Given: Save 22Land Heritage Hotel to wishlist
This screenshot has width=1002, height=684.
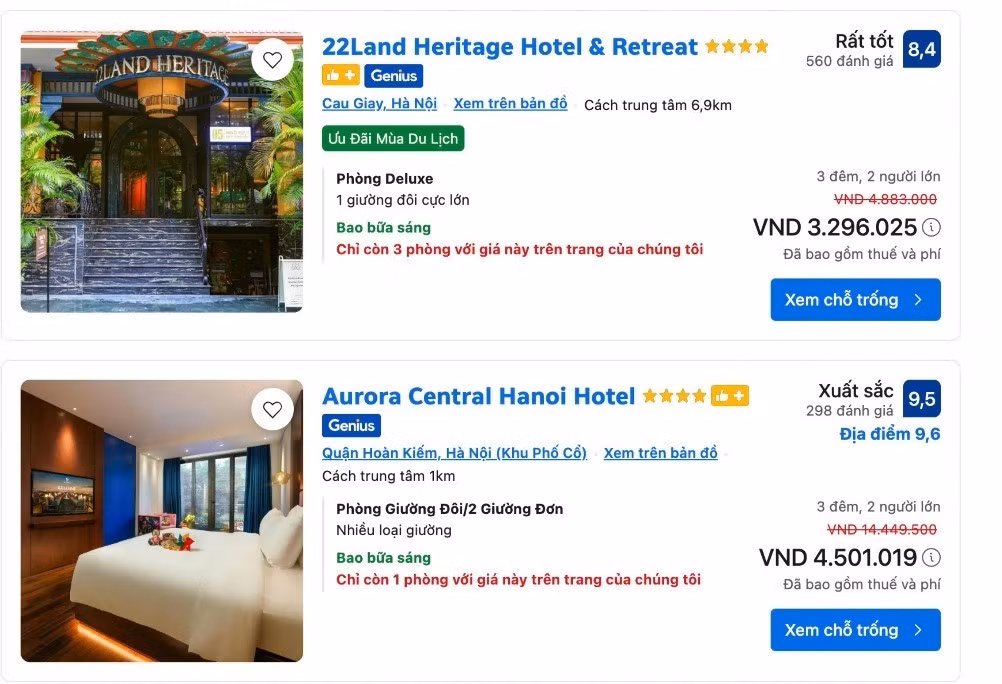Looking at the screenshot, I should (x=272, y=60).
